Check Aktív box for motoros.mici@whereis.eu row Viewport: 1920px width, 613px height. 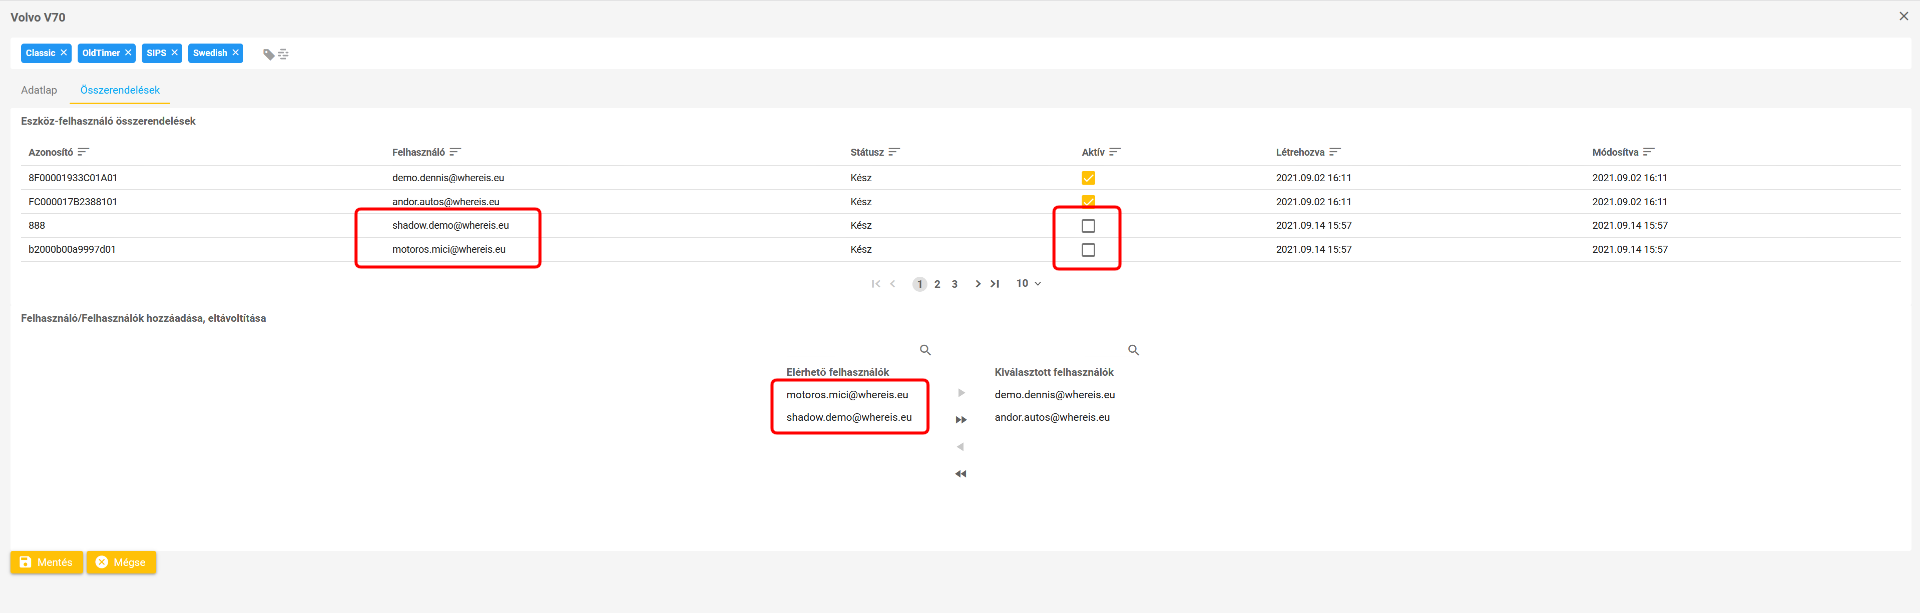[1088, 250]
